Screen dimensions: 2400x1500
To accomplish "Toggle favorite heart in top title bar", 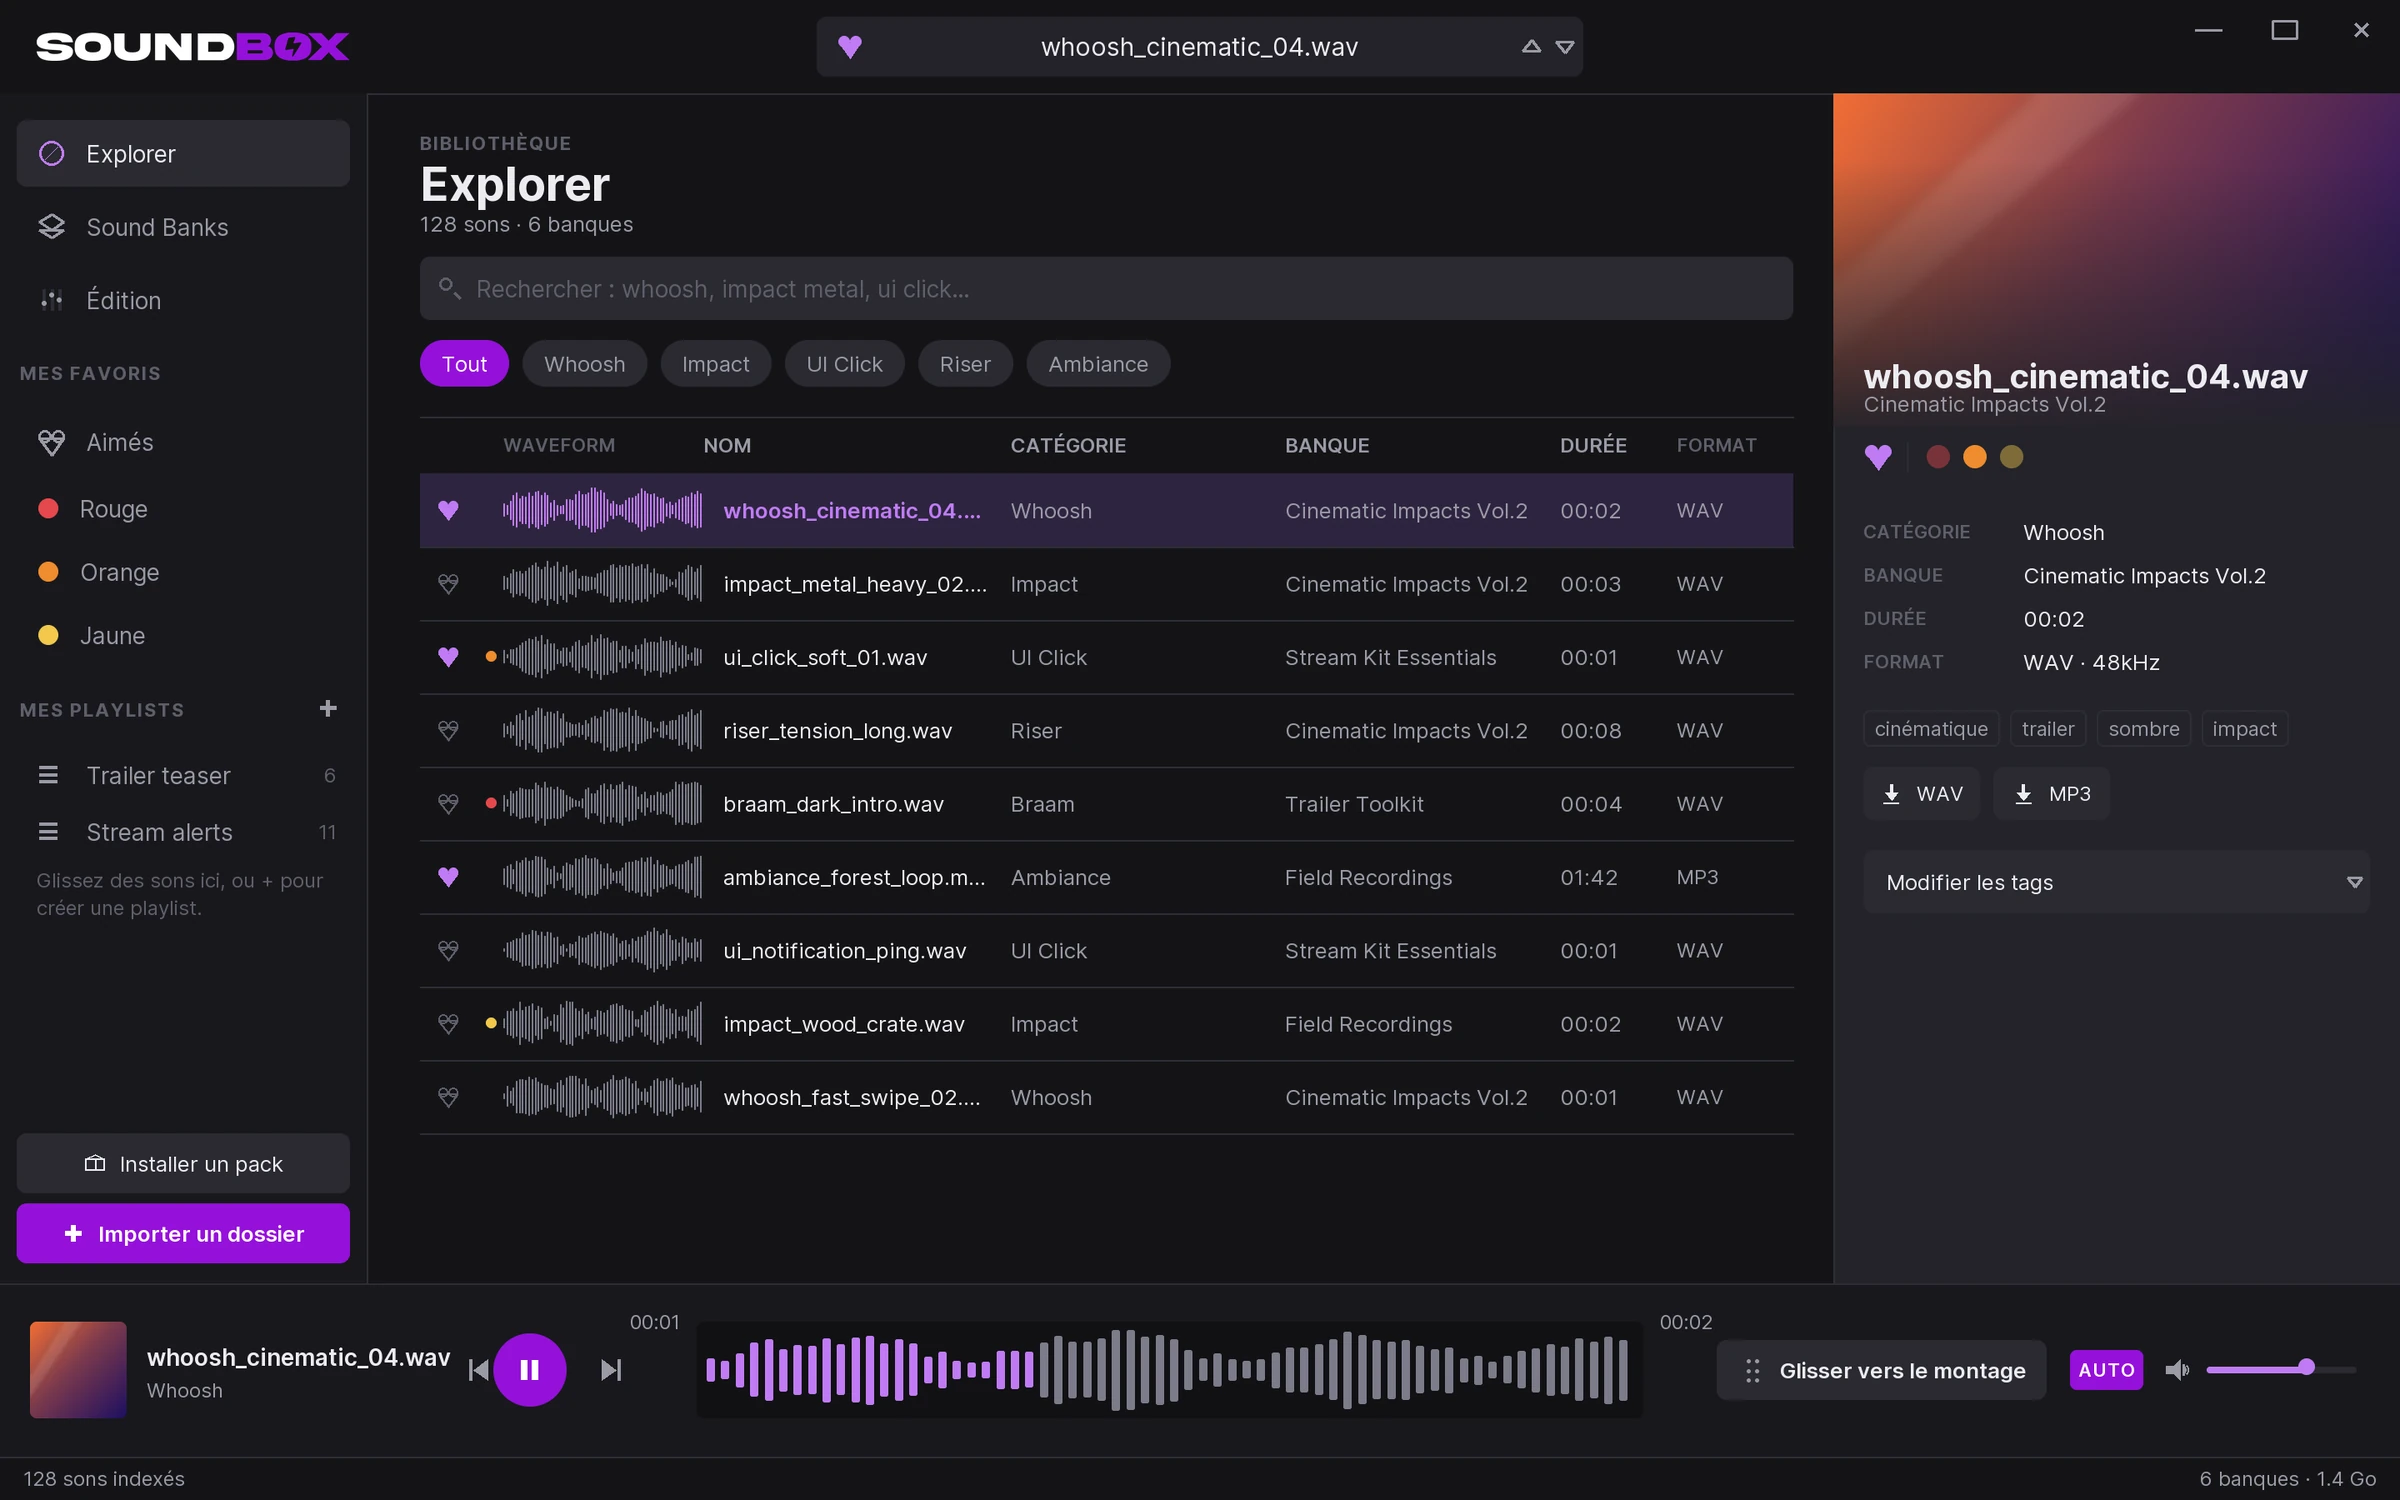I will point(850,47).
